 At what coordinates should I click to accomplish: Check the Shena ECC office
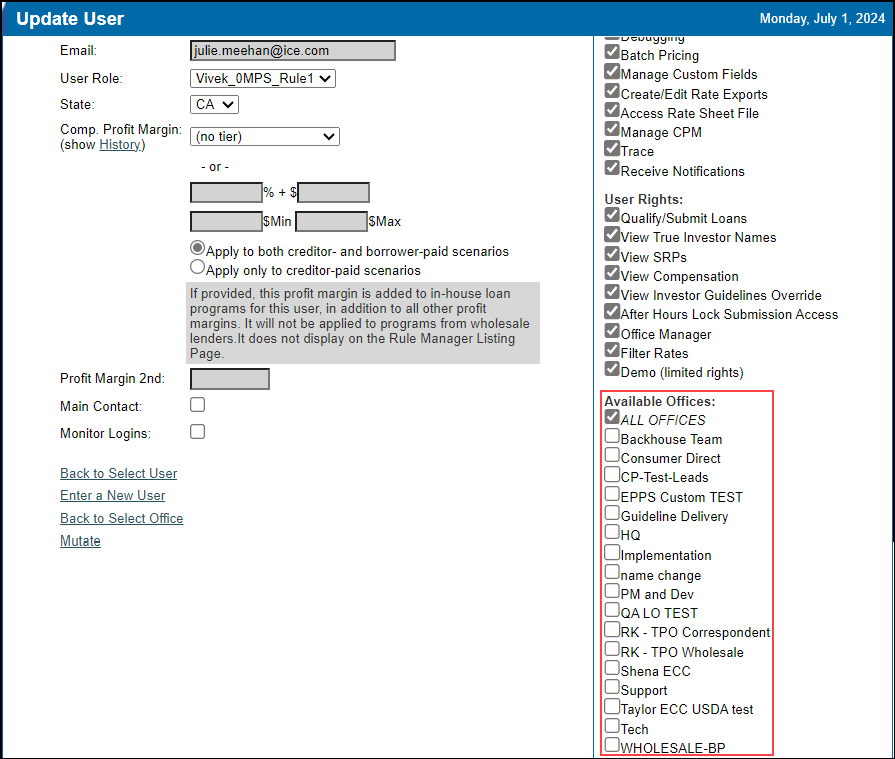[612, 668]
